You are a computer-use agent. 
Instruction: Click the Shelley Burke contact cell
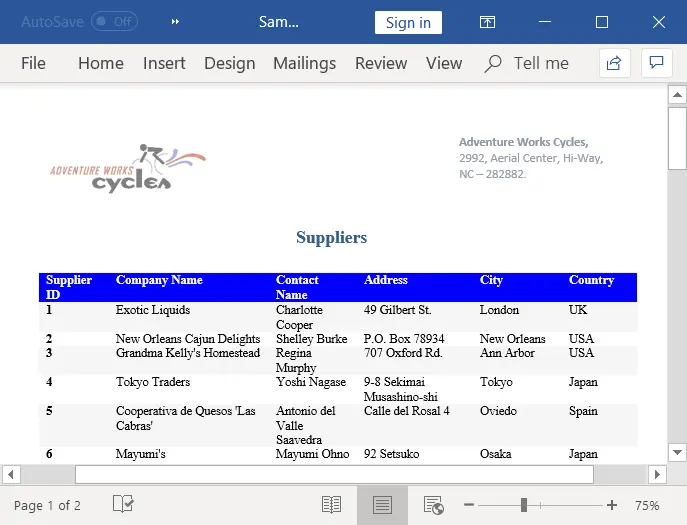(312, 339)
